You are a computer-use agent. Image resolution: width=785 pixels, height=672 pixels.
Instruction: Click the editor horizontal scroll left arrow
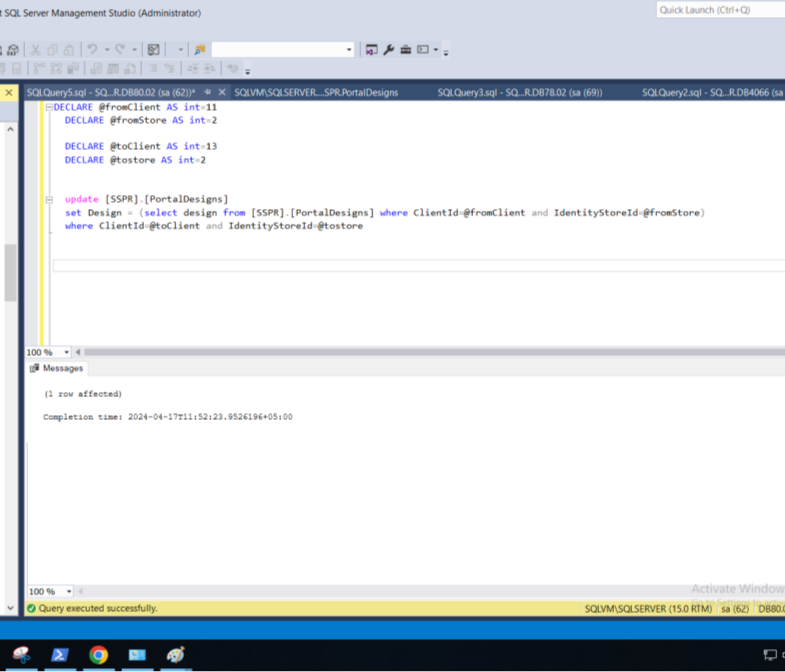pos(78,352)
